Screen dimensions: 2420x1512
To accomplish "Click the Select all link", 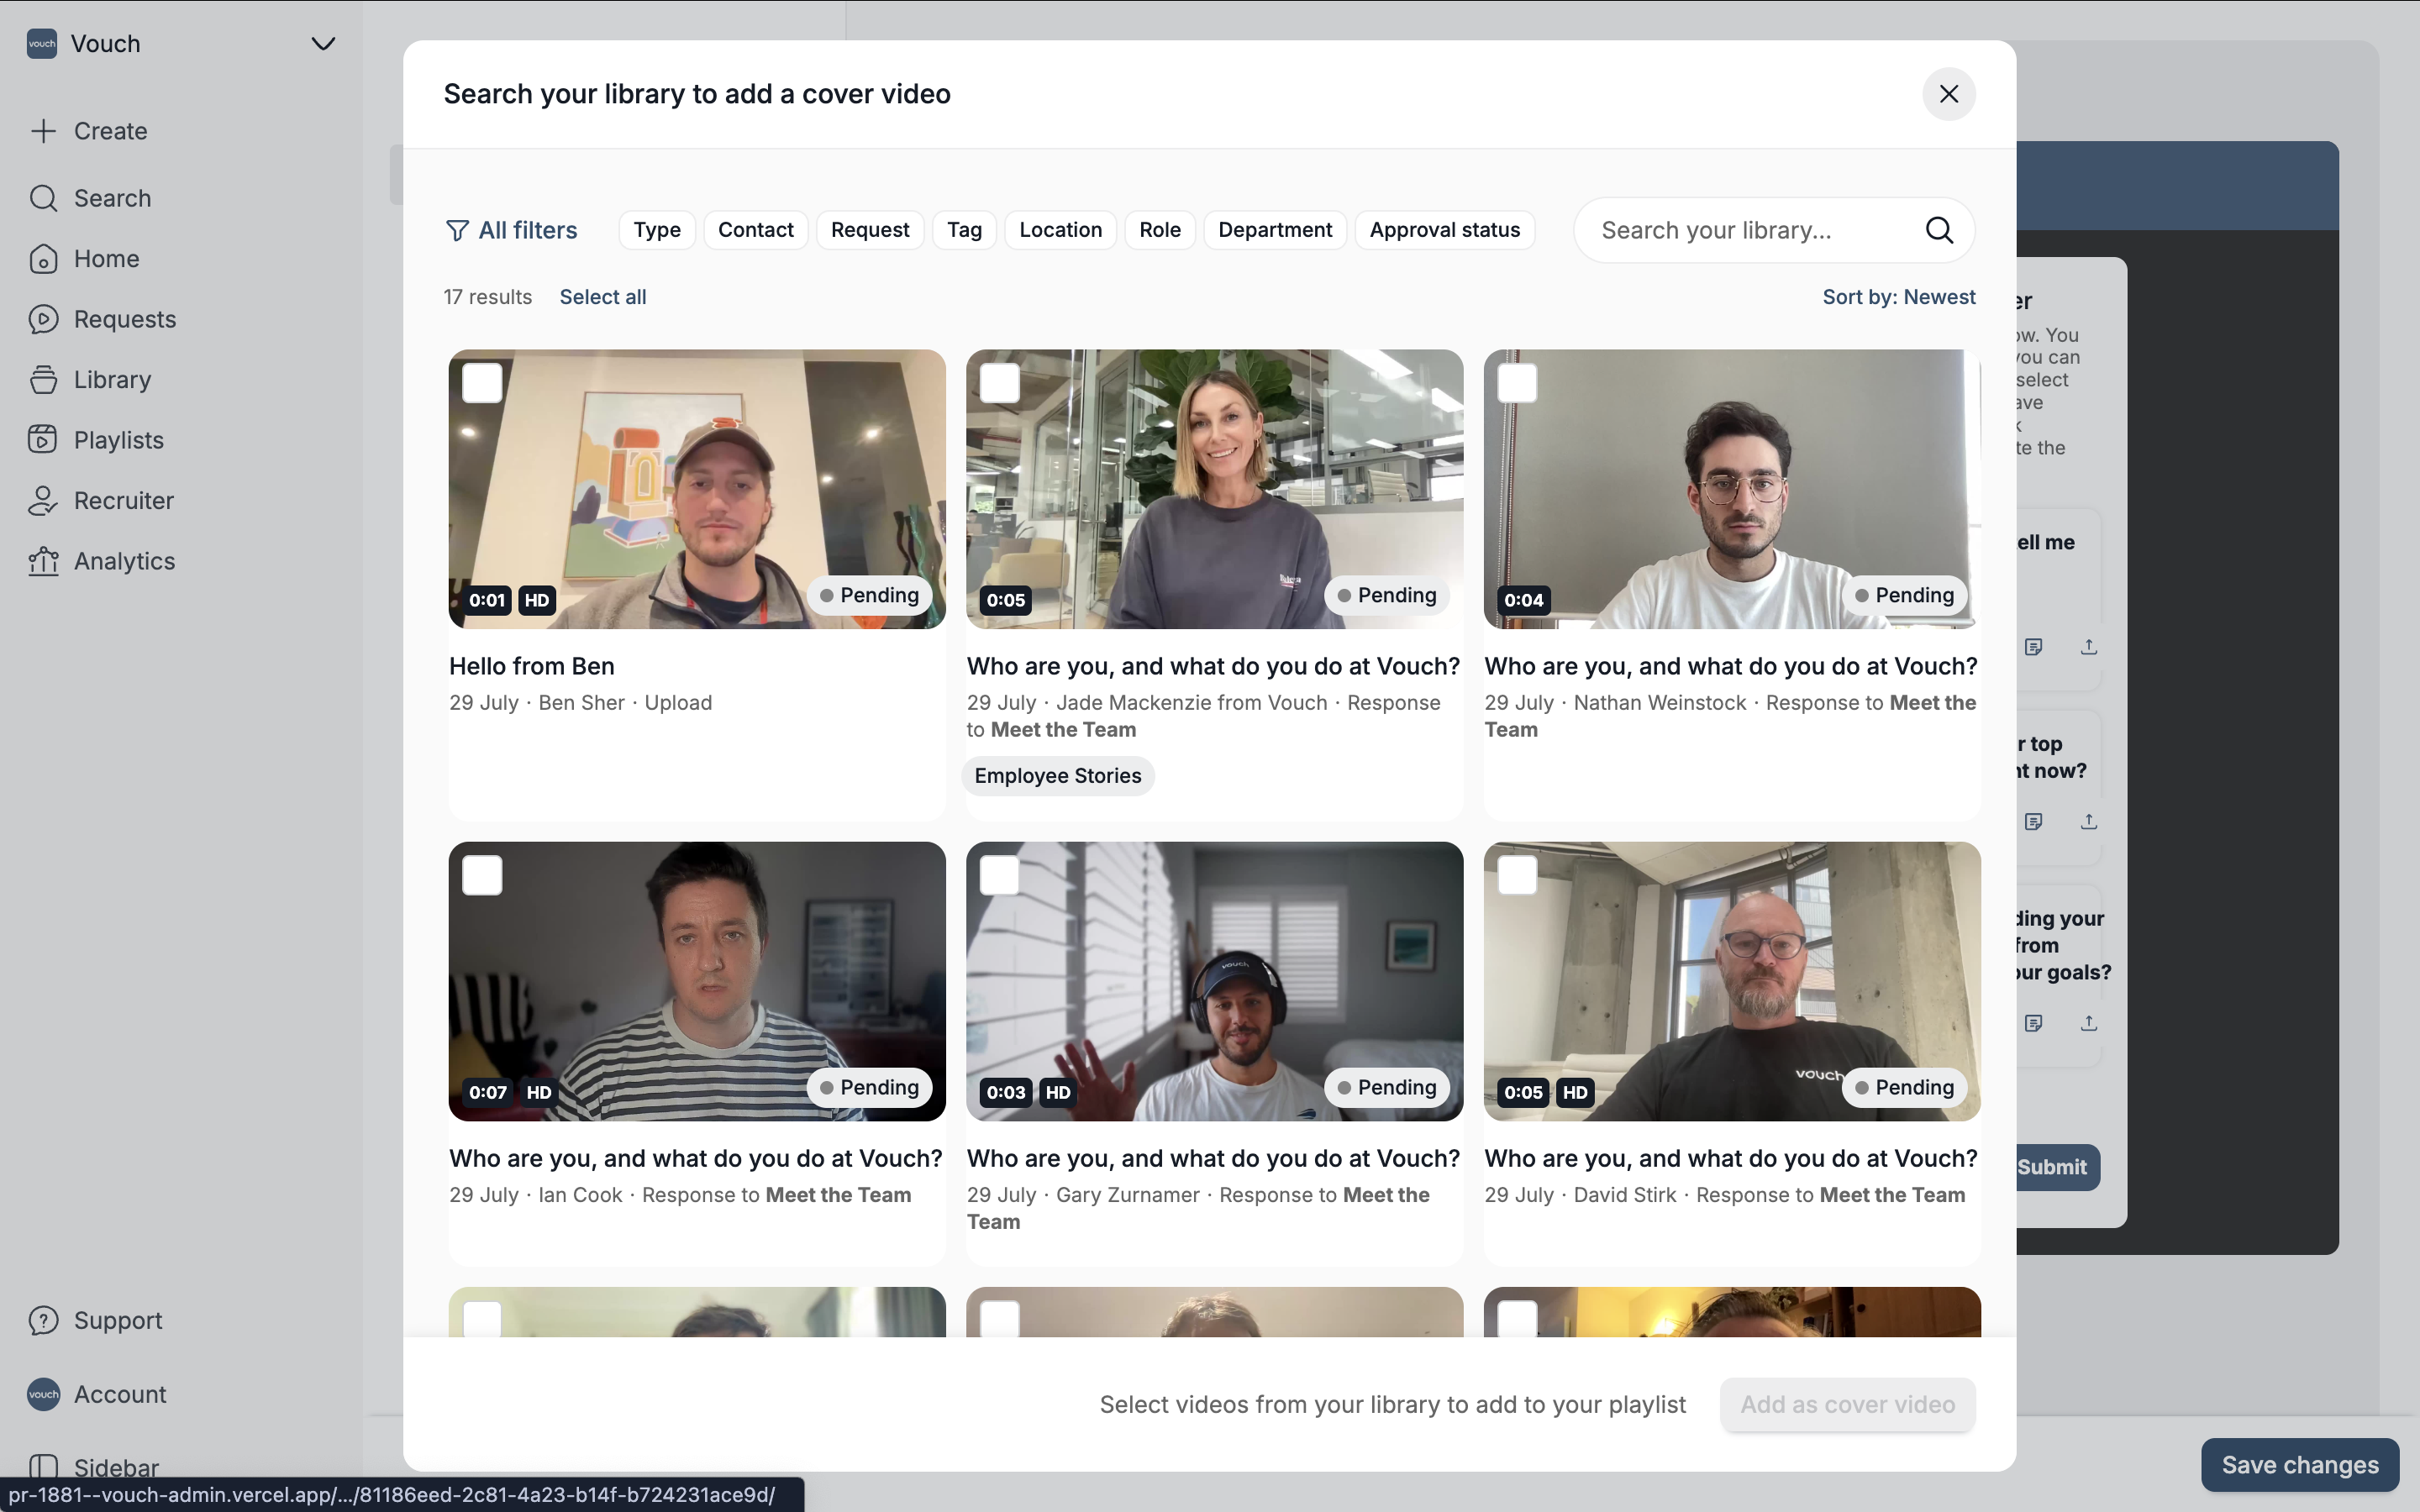I will (603, 297).
